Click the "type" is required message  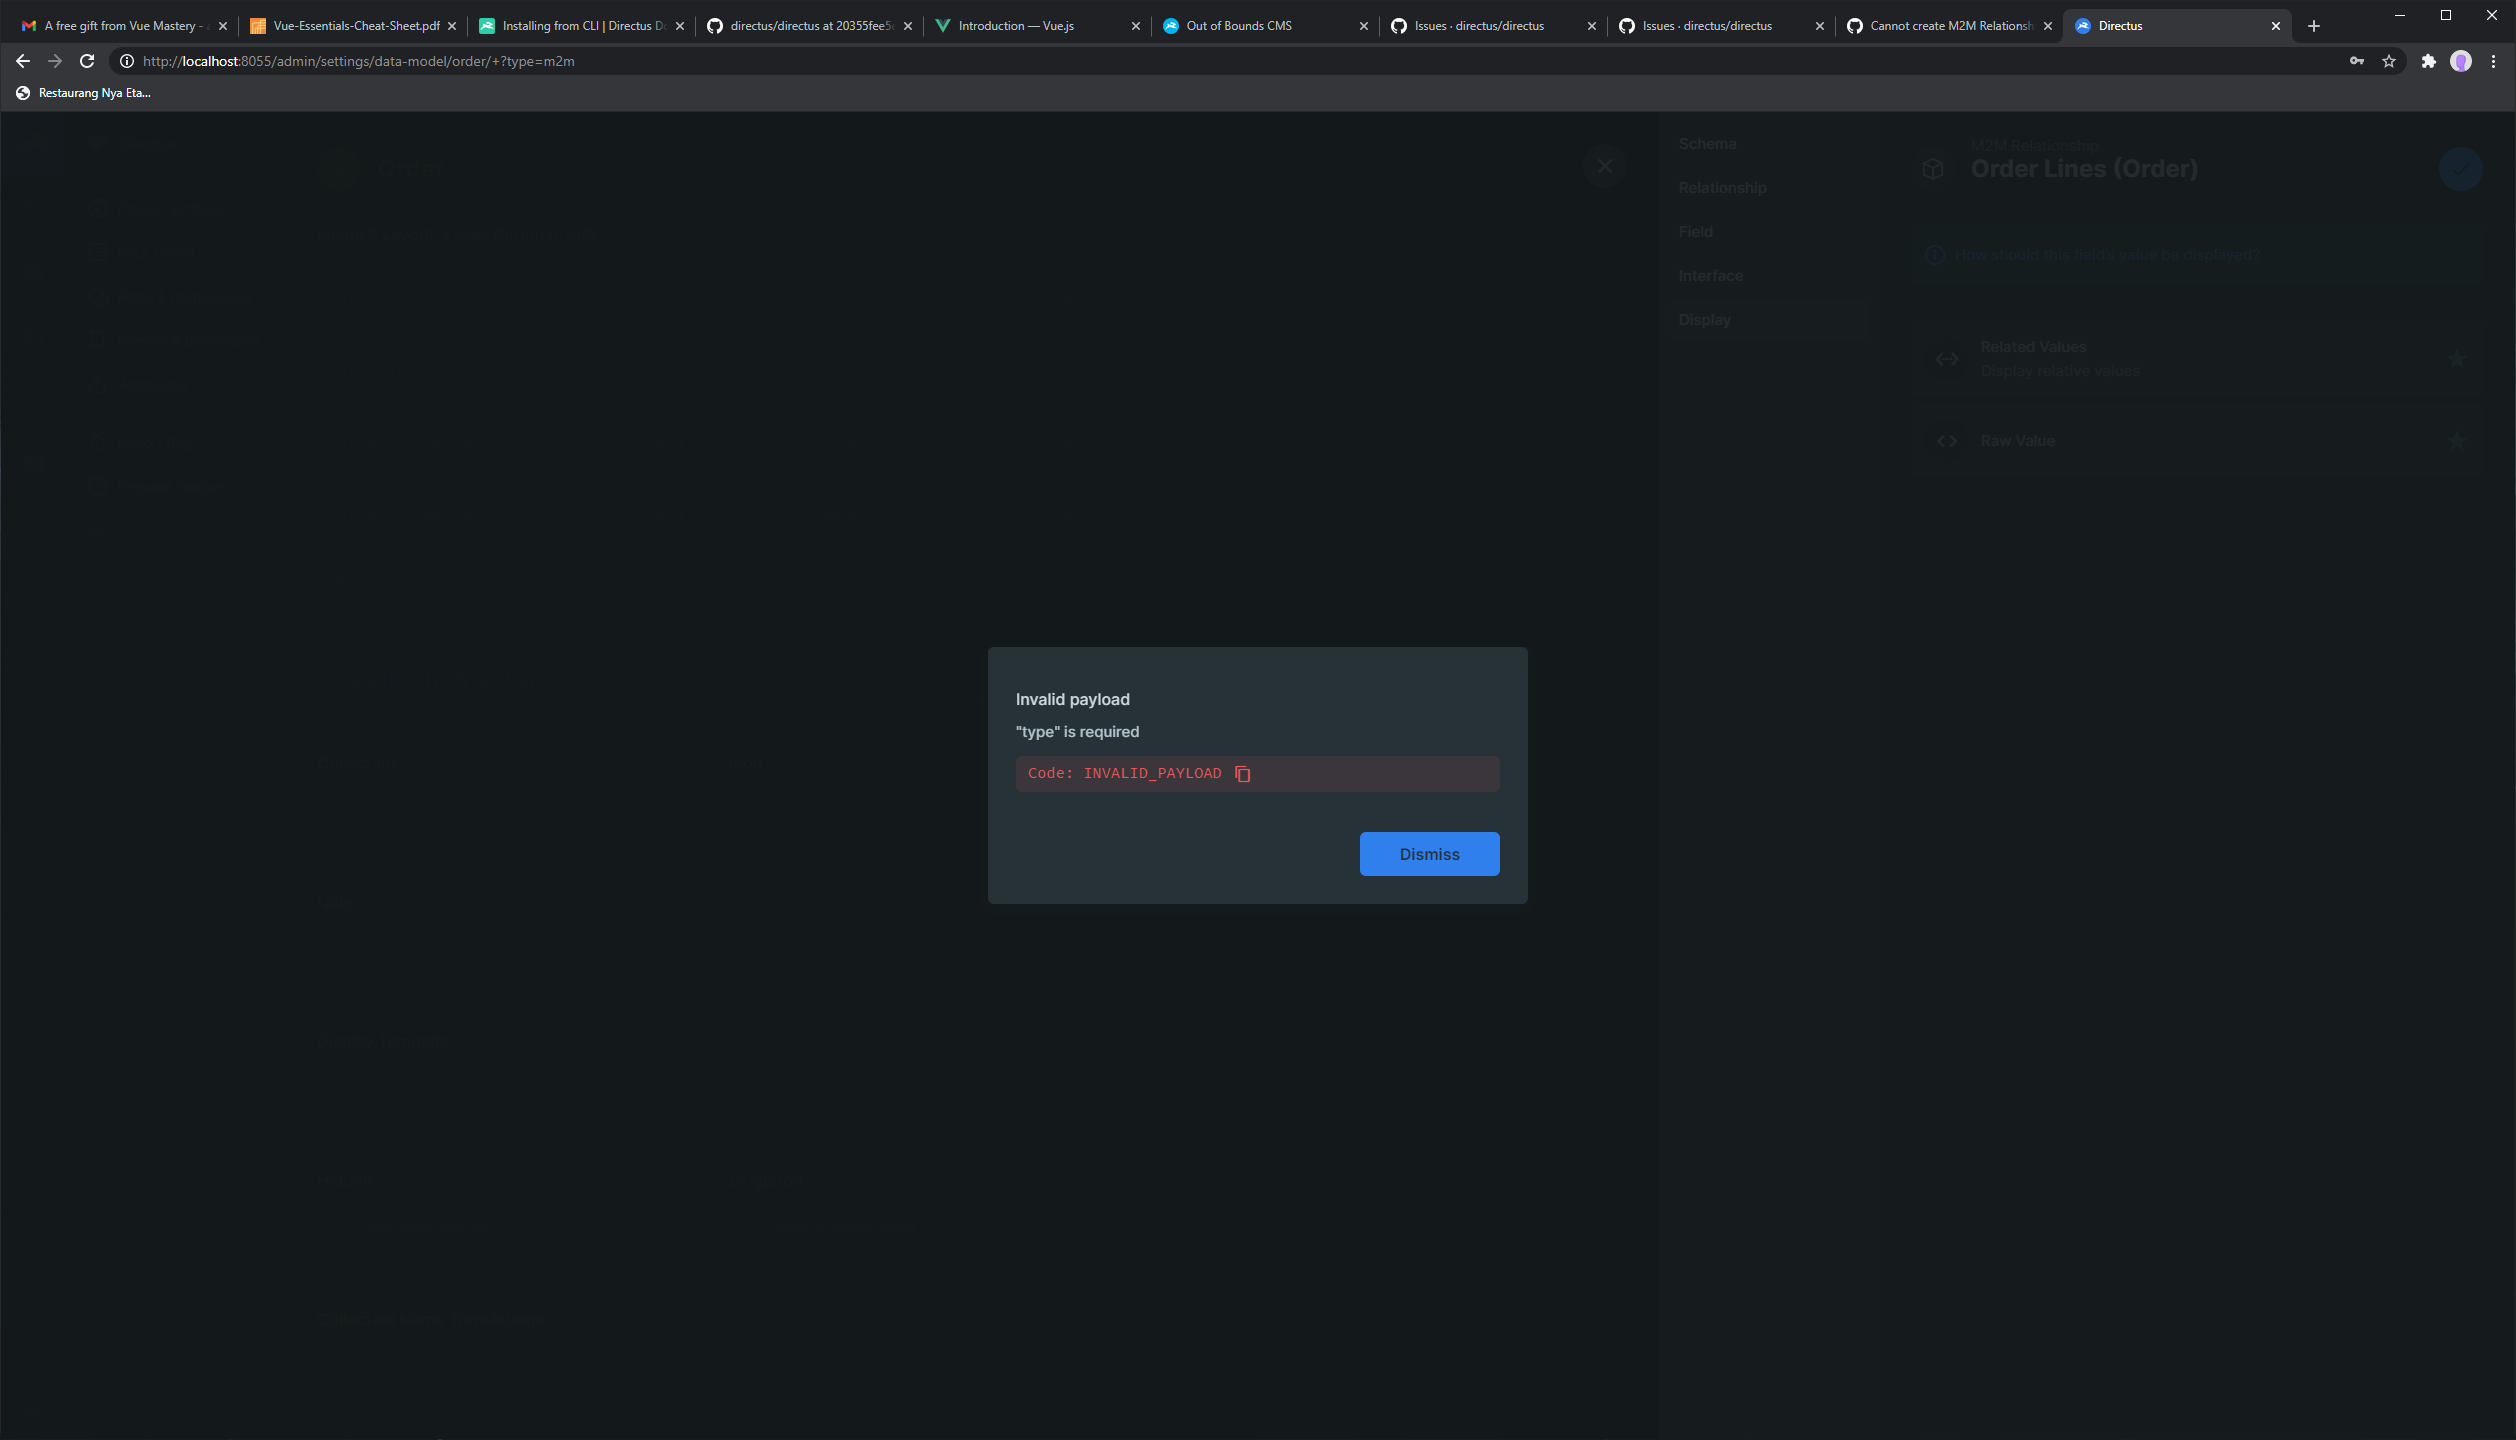click(x=1077, y=732)
